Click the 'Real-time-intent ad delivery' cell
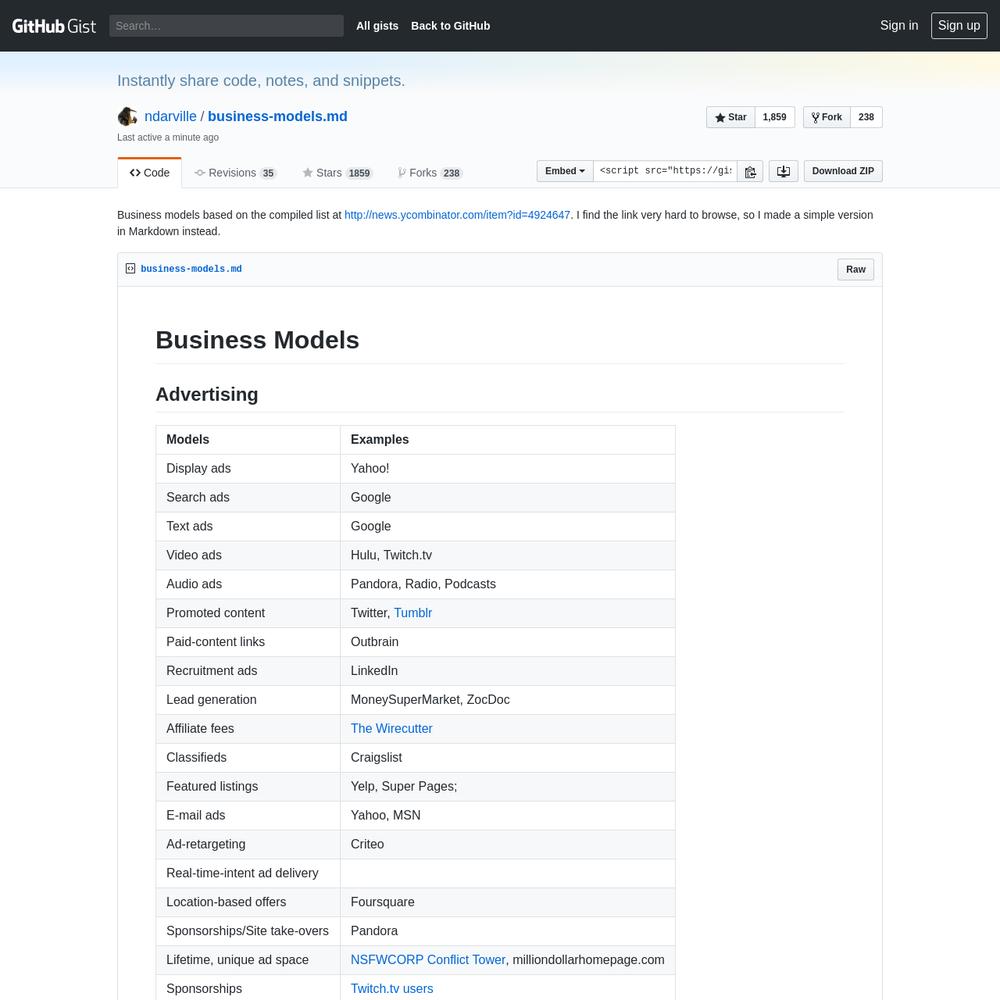This screenshot has height=1000, width=1000. click(x=249, y=873)
